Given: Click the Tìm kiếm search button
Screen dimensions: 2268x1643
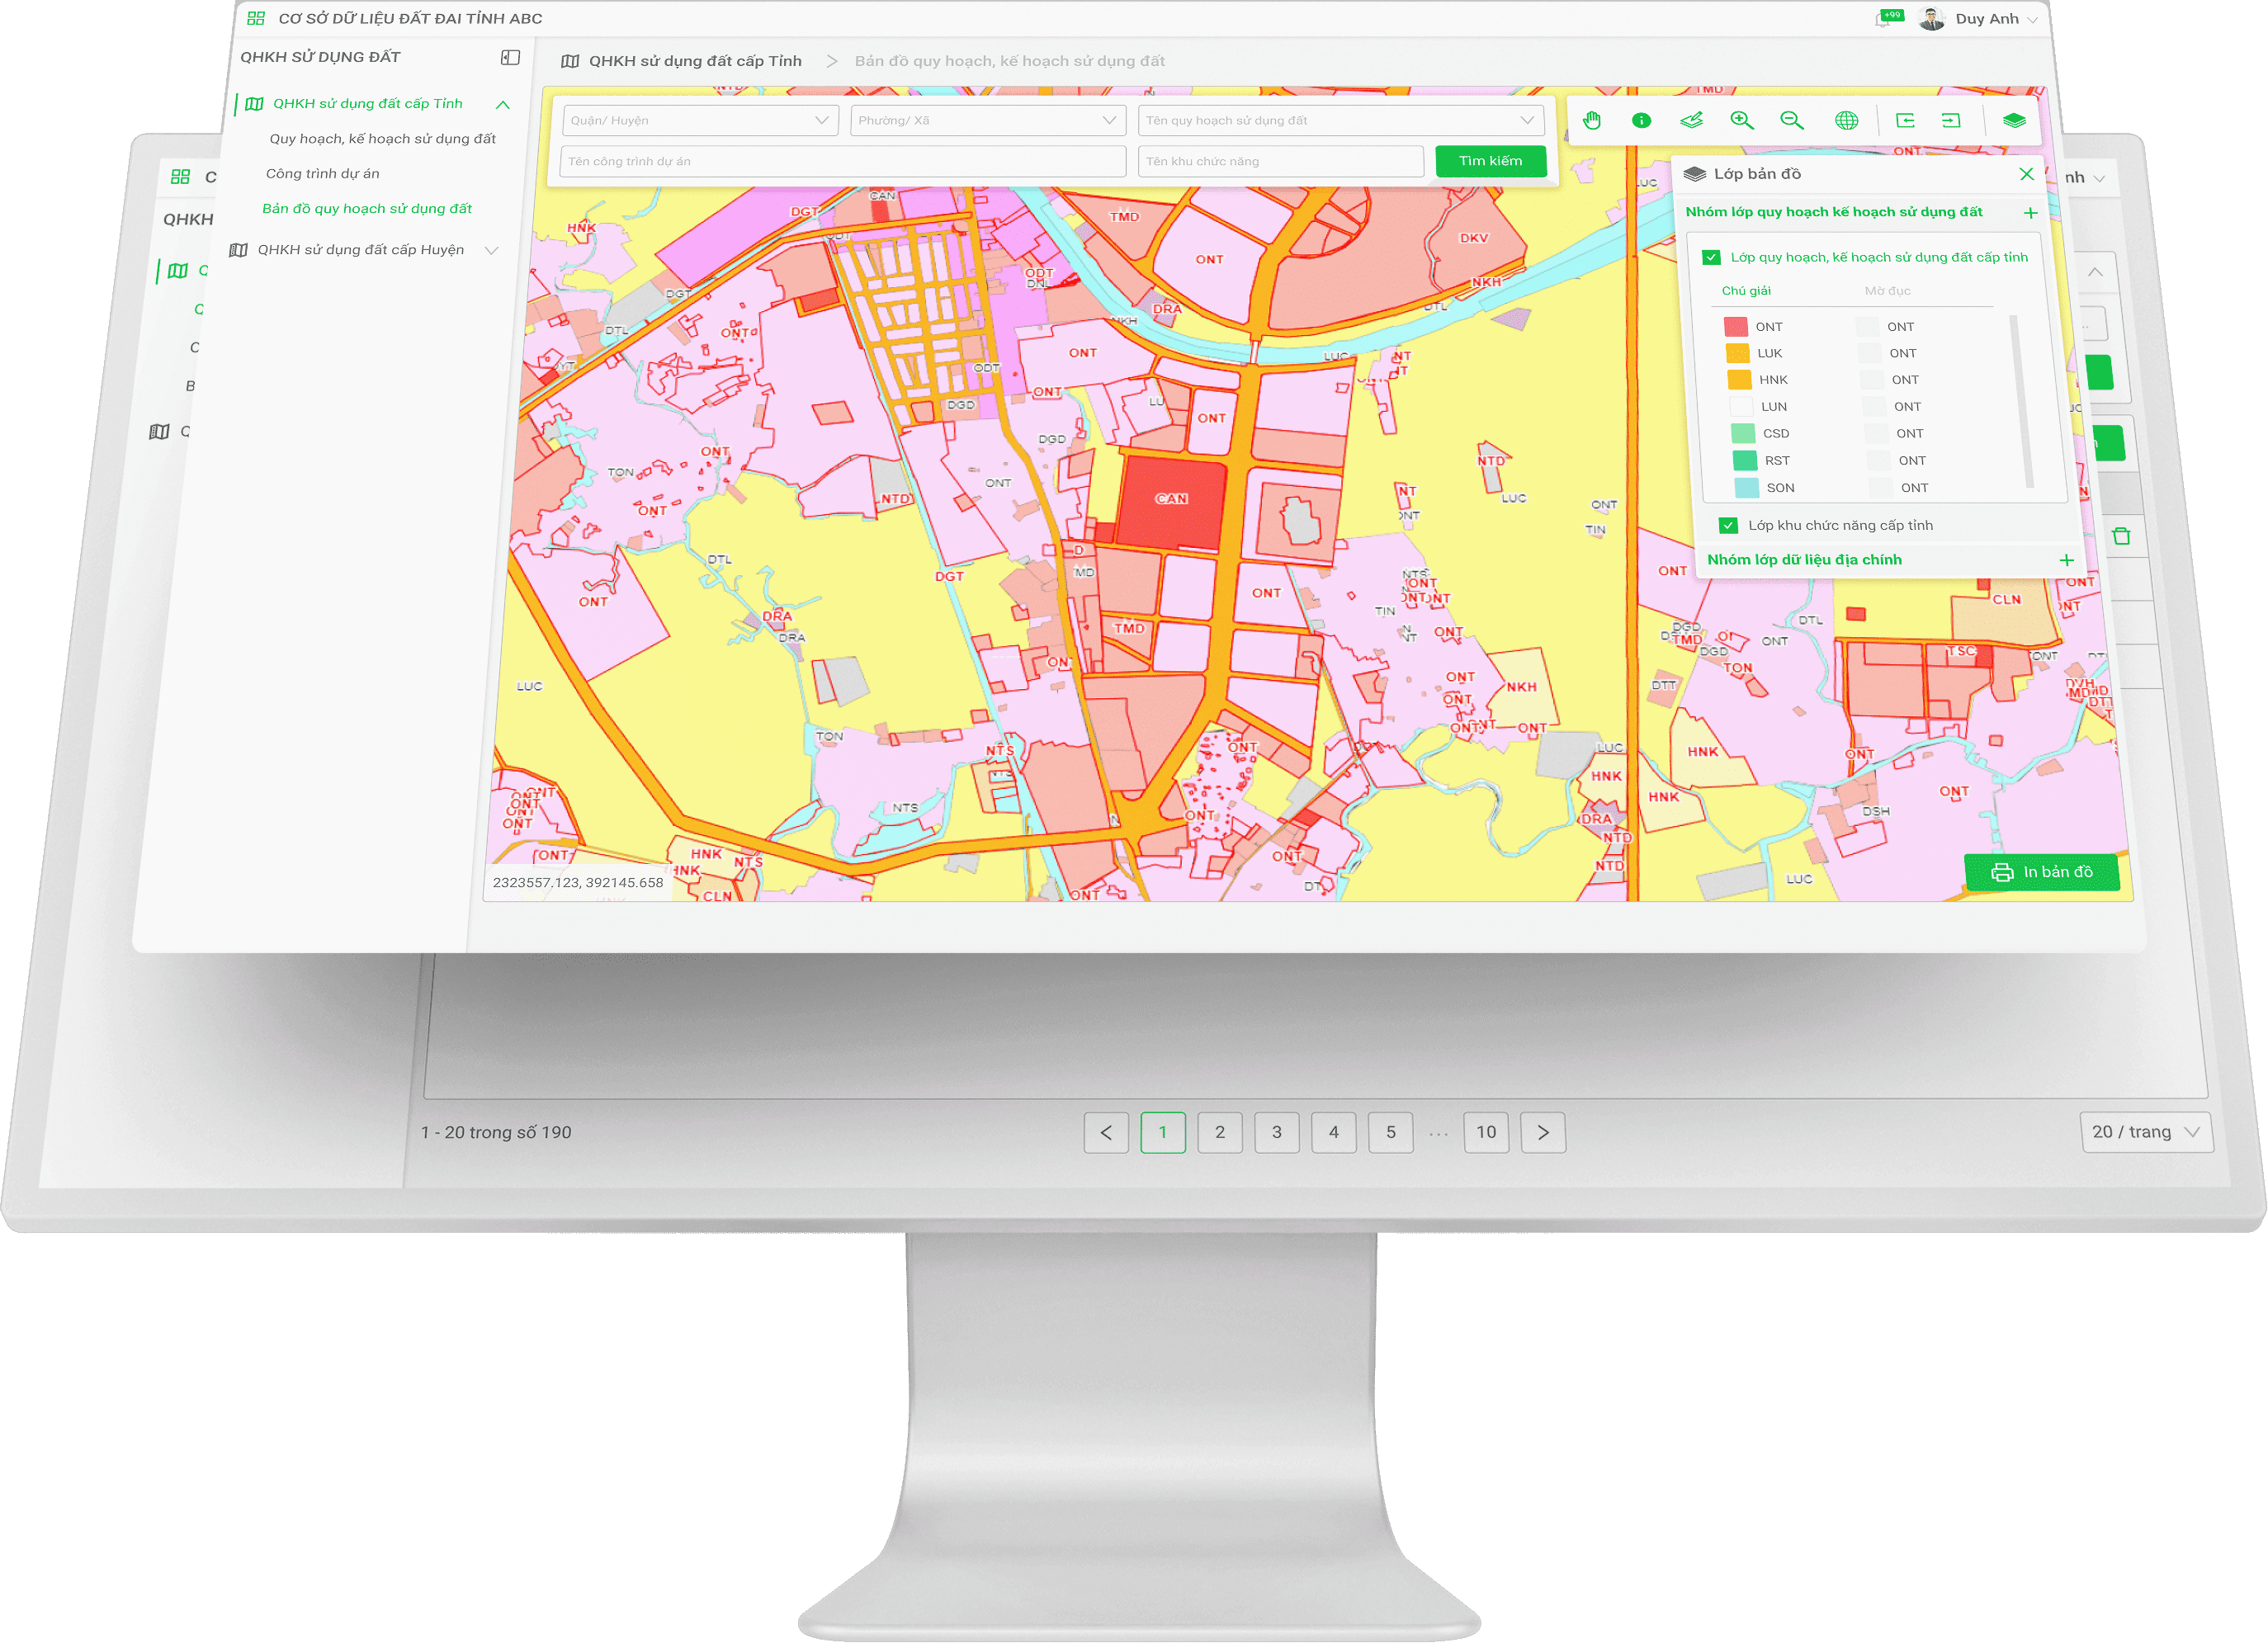Looking at the screenshot, I should (x=1490, y=161).
